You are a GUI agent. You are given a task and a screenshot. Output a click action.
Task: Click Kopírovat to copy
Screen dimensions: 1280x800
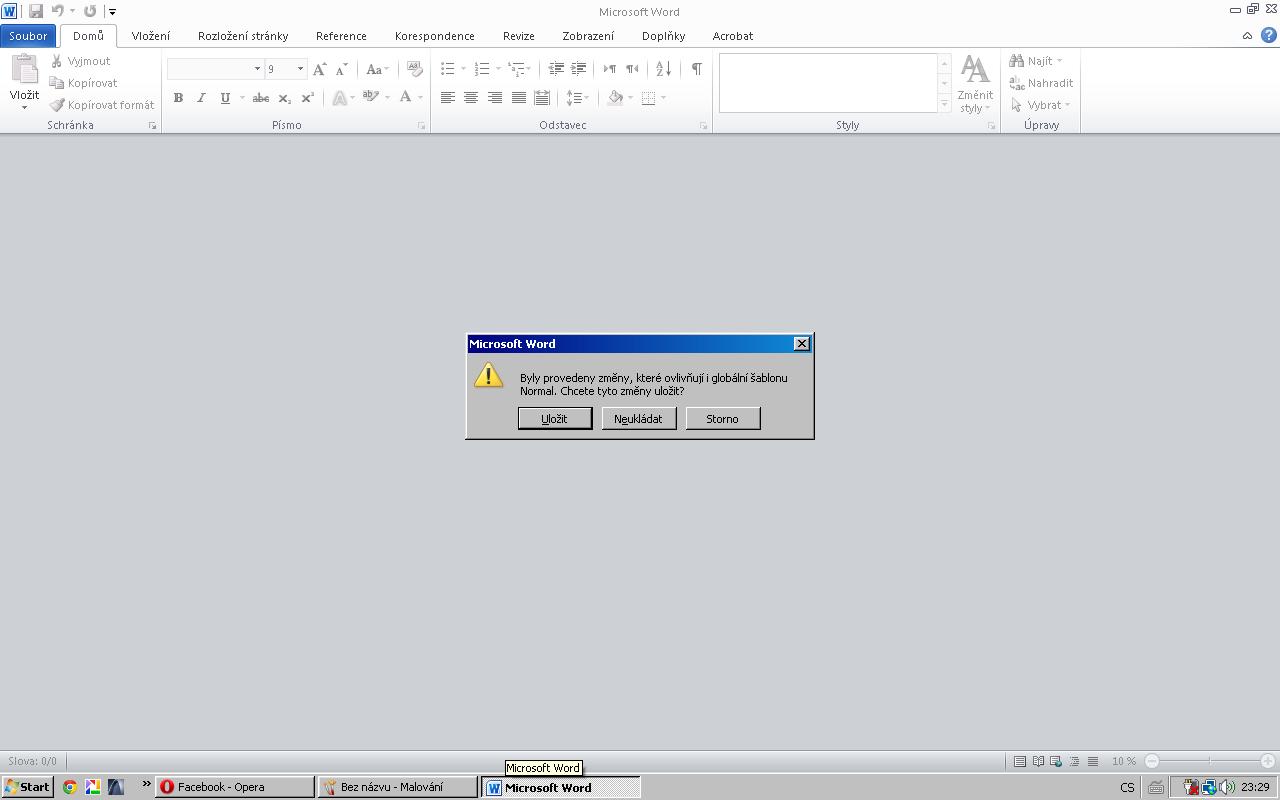(x=84, y=83)
